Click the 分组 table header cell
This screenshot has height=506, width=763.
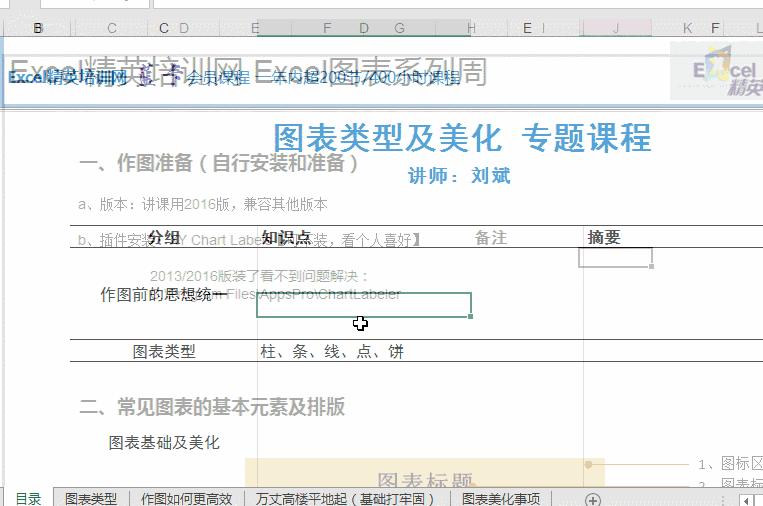[164, 237]
